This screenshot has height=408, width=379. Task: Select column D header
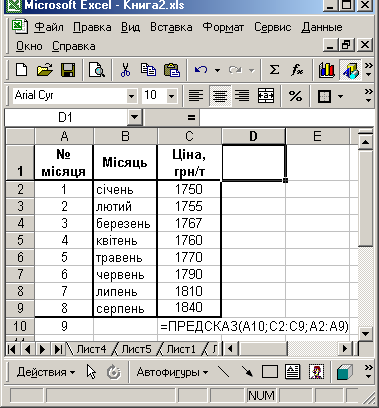[253, 136]
